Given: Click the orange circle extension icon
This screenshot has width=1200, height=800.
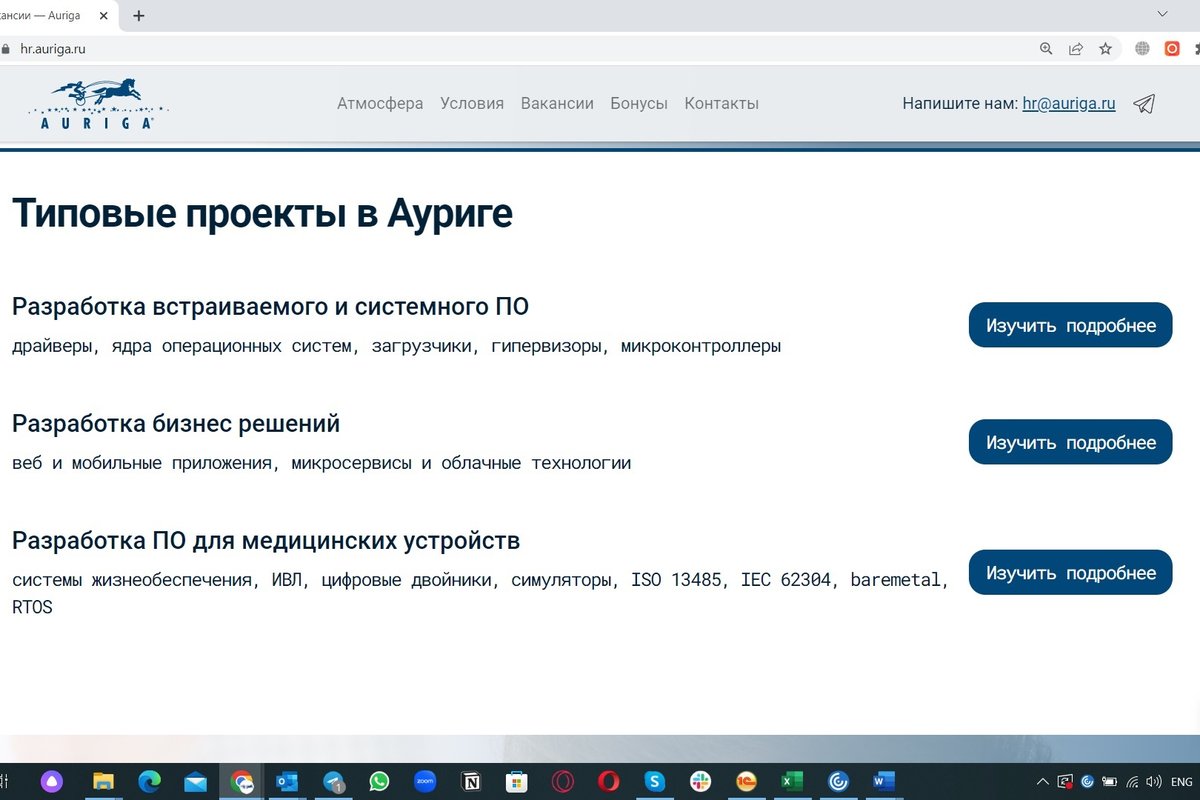Looking at the screenshot, I should coord(1172,48).
